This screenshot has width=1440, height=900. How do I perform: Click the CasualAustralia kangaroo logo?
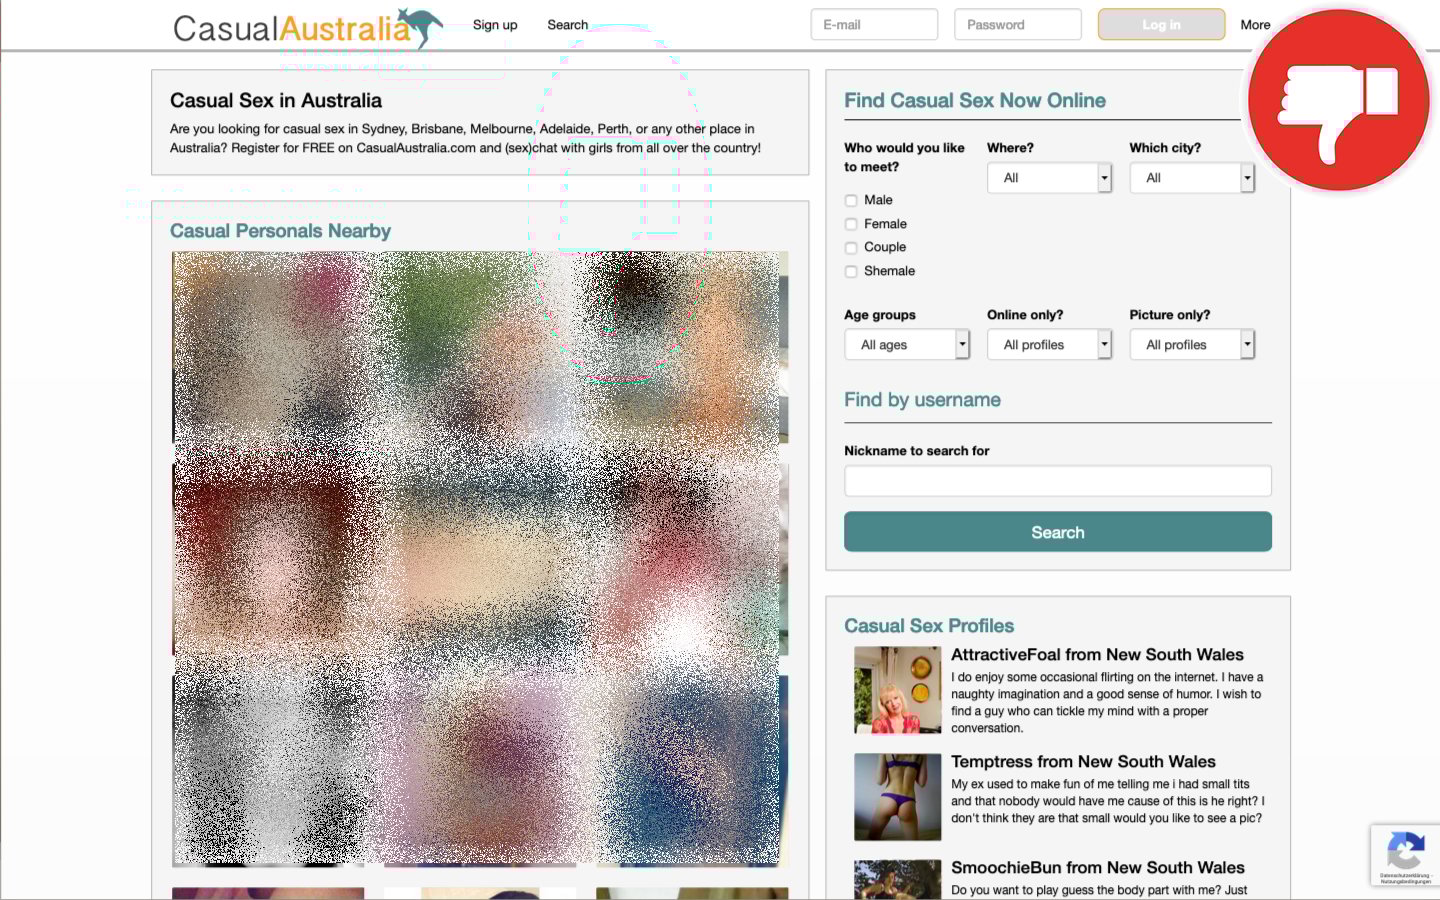[x=308, y=27]
